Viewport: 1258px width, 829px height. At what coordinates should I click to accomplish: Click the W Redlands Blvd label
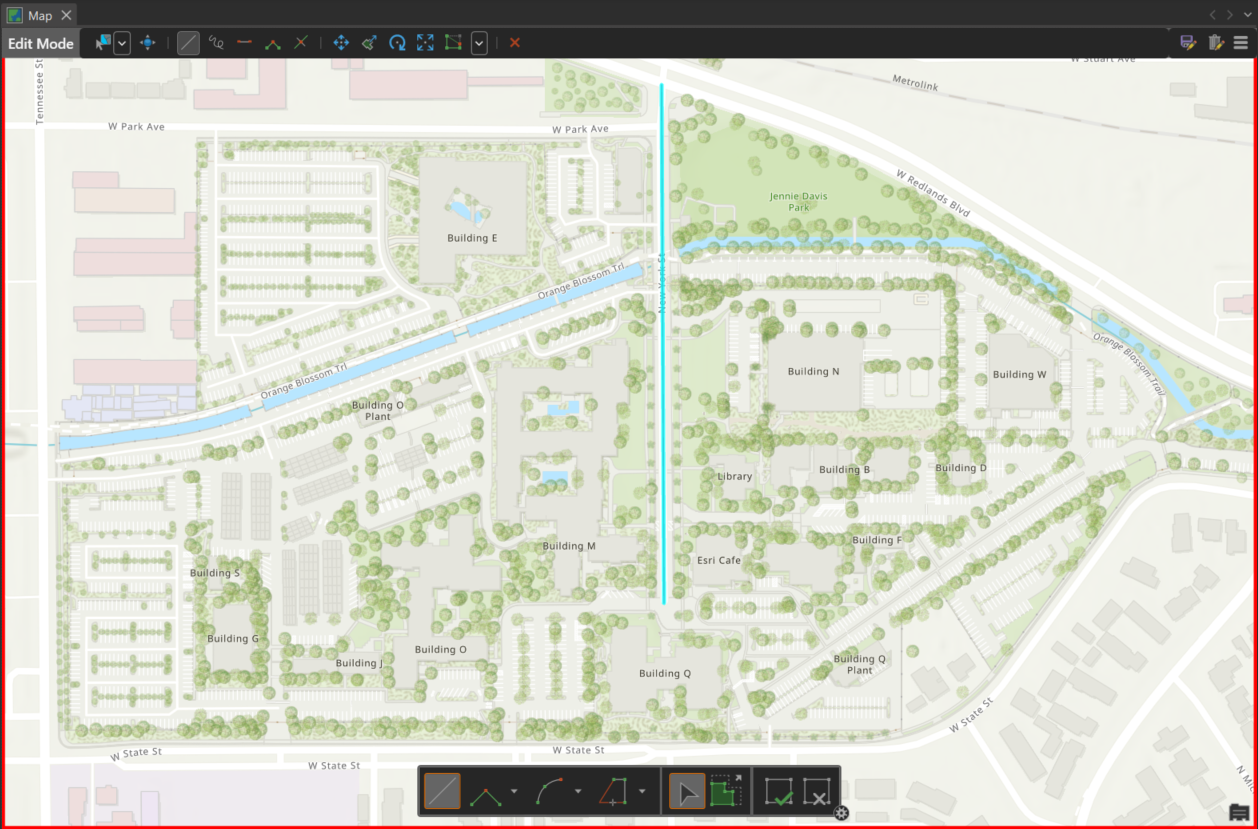tap(933, 194)
